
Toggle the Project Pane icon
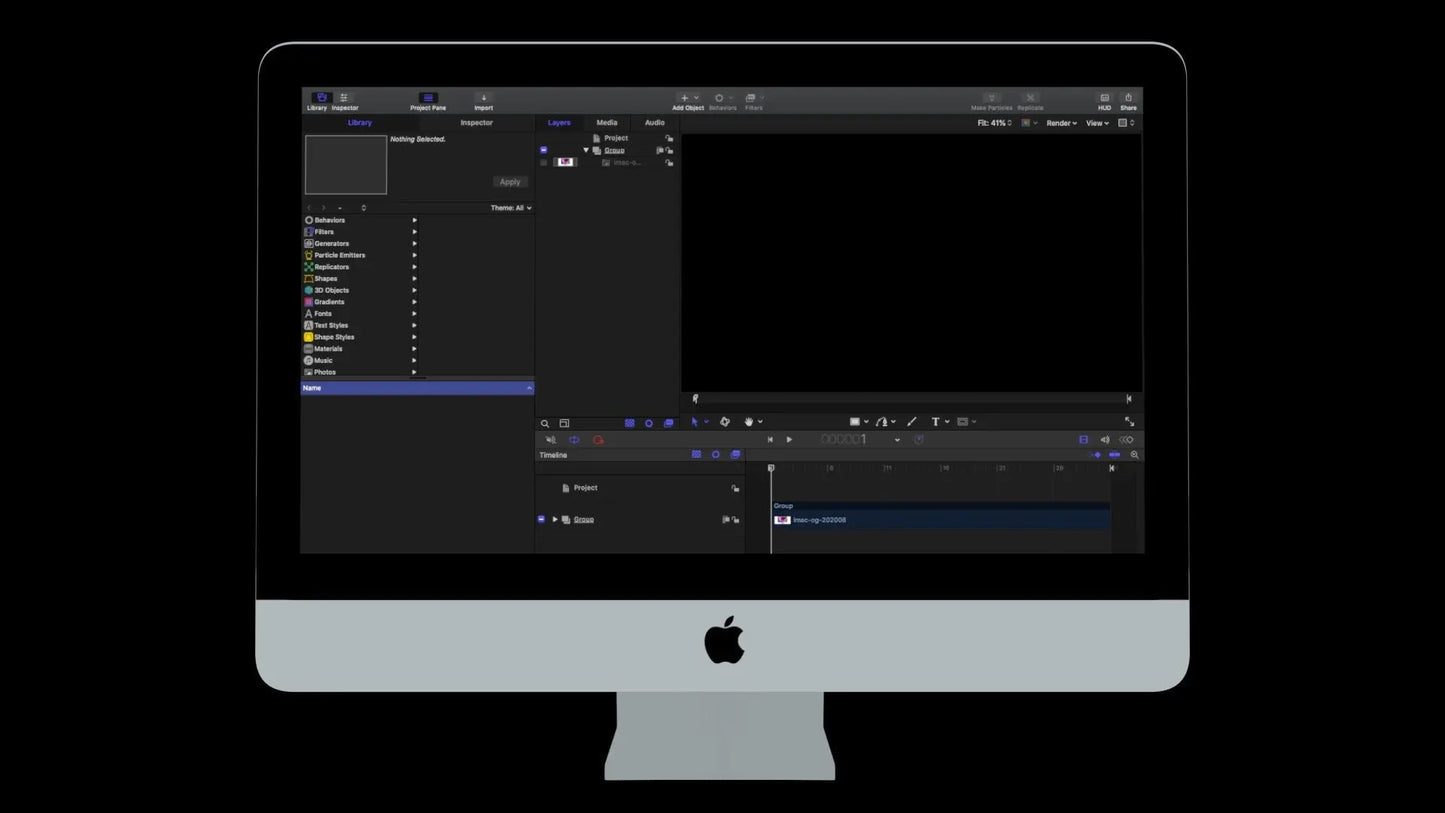[427, 101]
